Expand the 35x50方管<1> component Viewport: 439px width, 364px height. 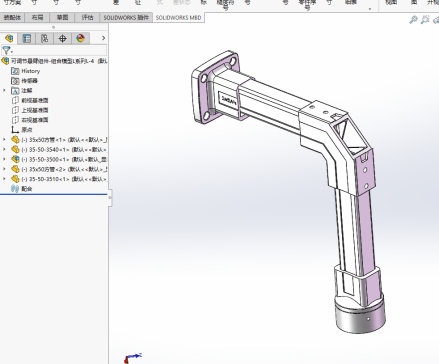4,140
